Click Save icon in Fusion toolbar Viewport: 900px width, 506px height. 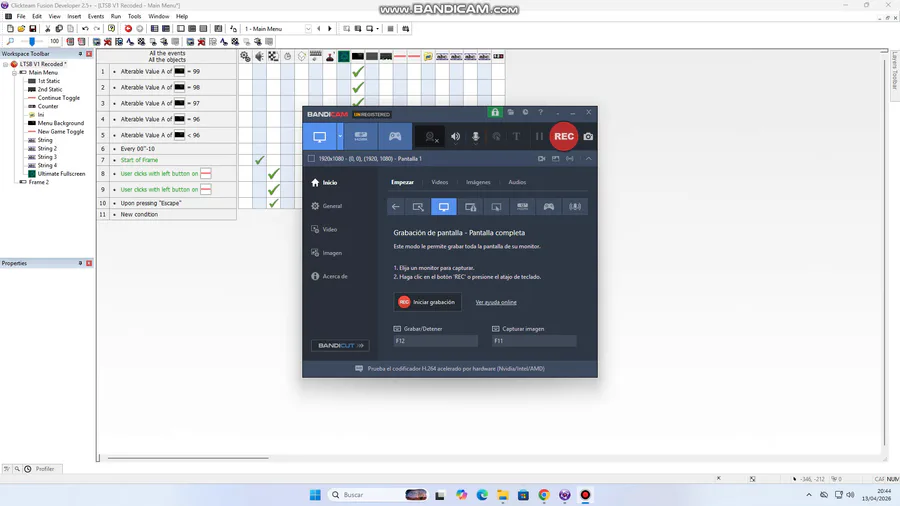33,29
